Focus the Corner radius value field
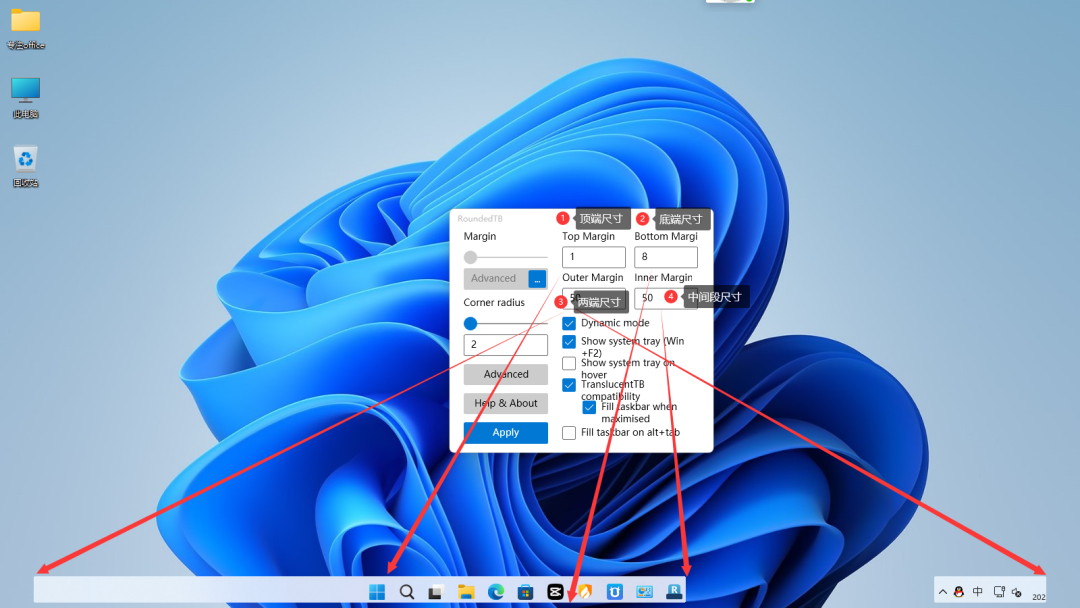The image size is (1080, 608). click(506, 344)
